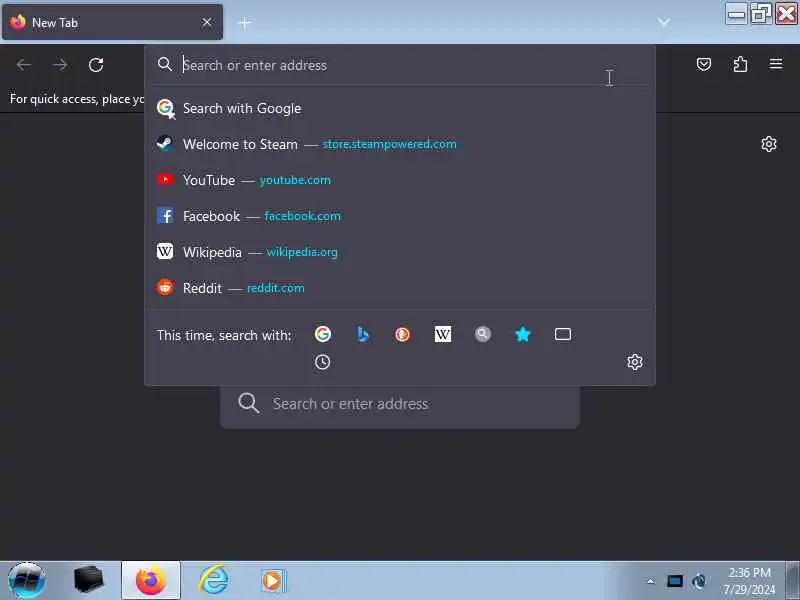Image resolution: width=800 pixels, height=600 pixels.
Task: Click the Show desktop strip
Action: click(792, 581)
